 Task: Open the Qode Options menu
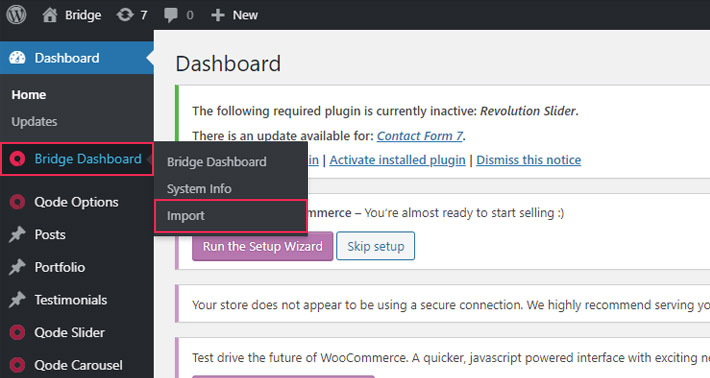(76, 202)
